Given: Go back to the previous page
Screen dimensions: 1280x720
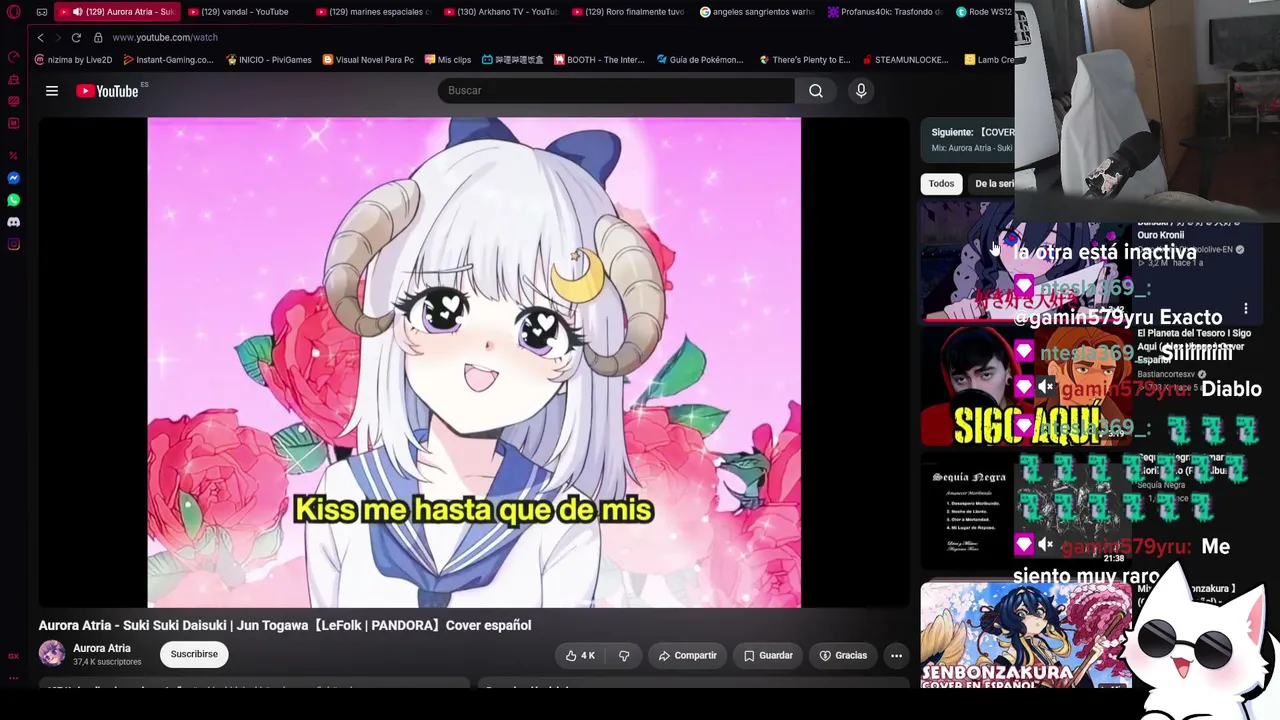Looking at the screenshot, I should tap(40, 38).
